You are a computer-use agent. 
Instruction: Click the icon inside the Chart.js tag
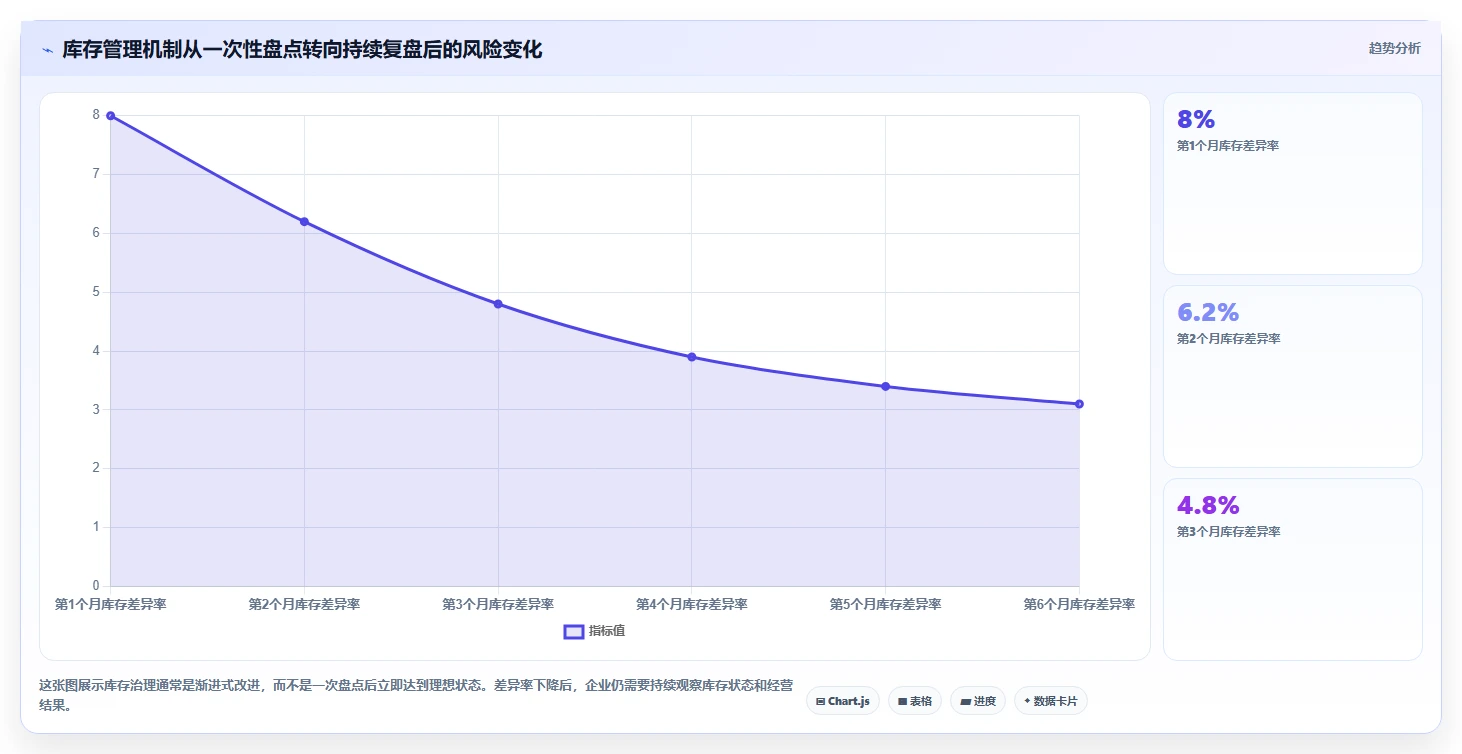point(820,702)
